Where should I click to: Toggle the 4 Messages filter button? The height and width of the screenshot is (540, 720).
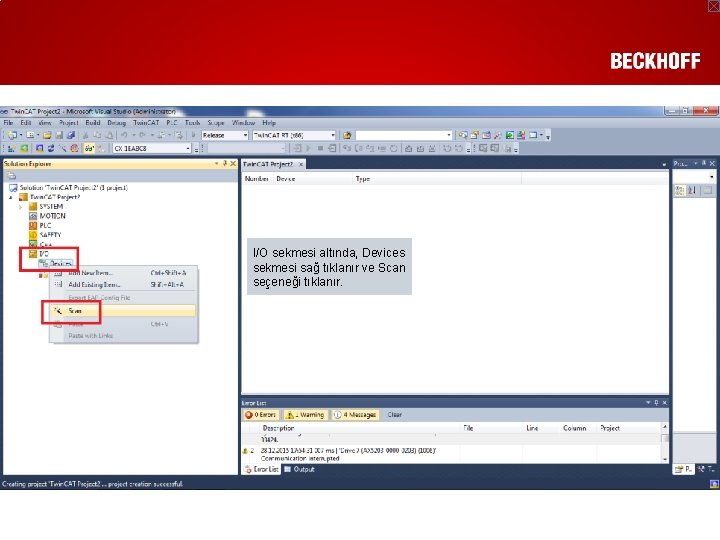tap(355, 415)
